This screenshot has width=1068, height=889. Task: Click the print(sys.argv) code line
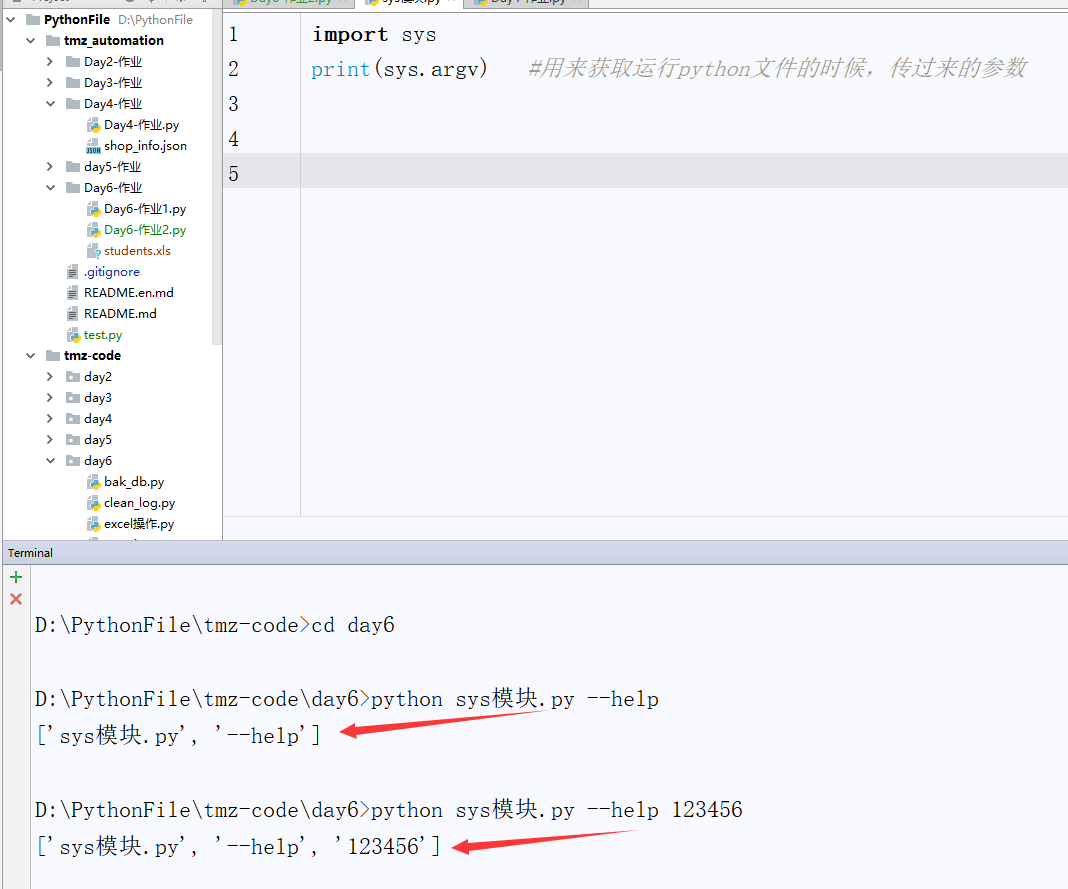point(399,69)
